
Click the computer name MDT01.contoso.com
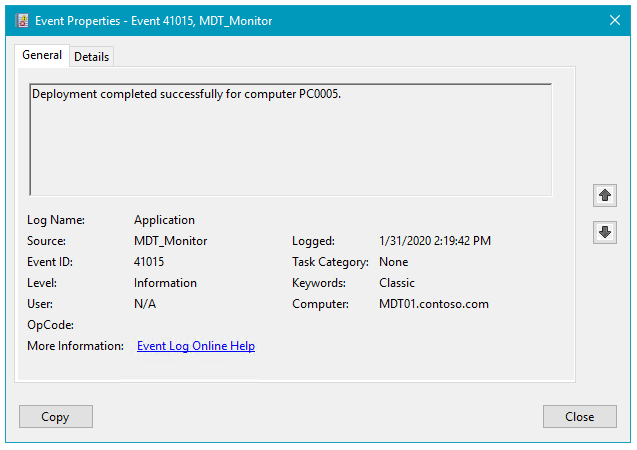tap(434, 304)
